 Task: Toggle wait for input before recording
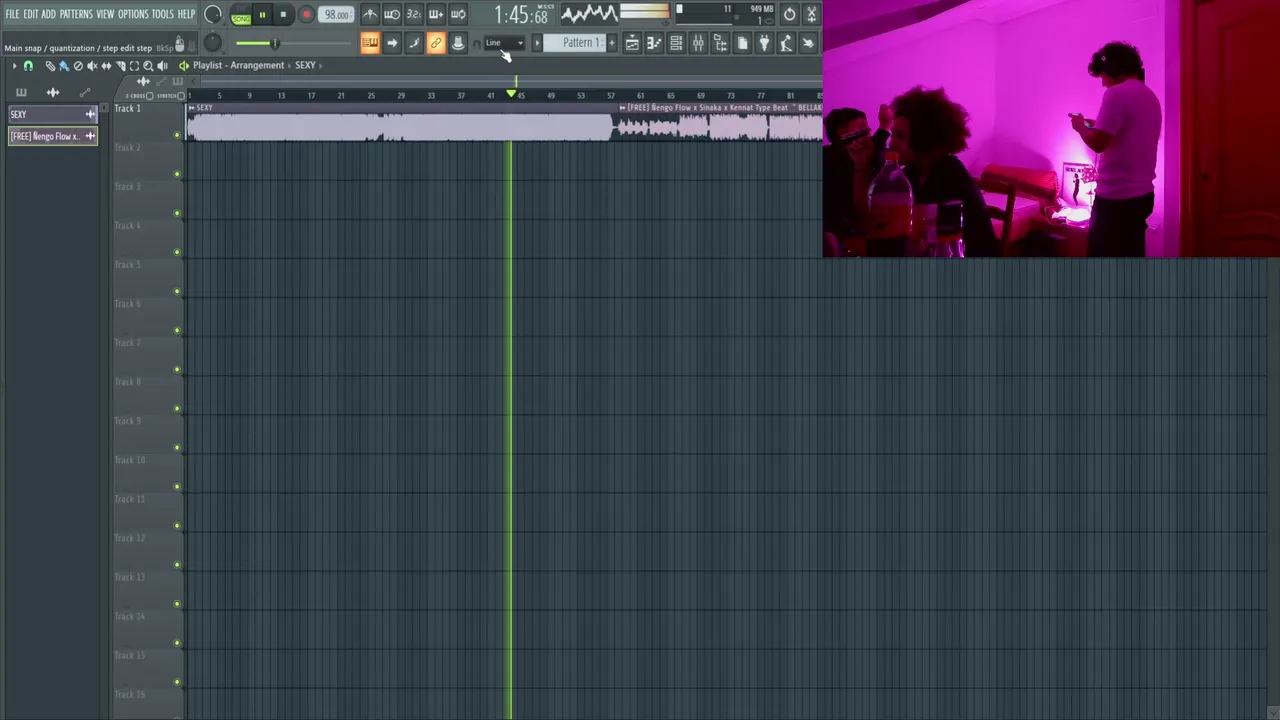[392, 14]
